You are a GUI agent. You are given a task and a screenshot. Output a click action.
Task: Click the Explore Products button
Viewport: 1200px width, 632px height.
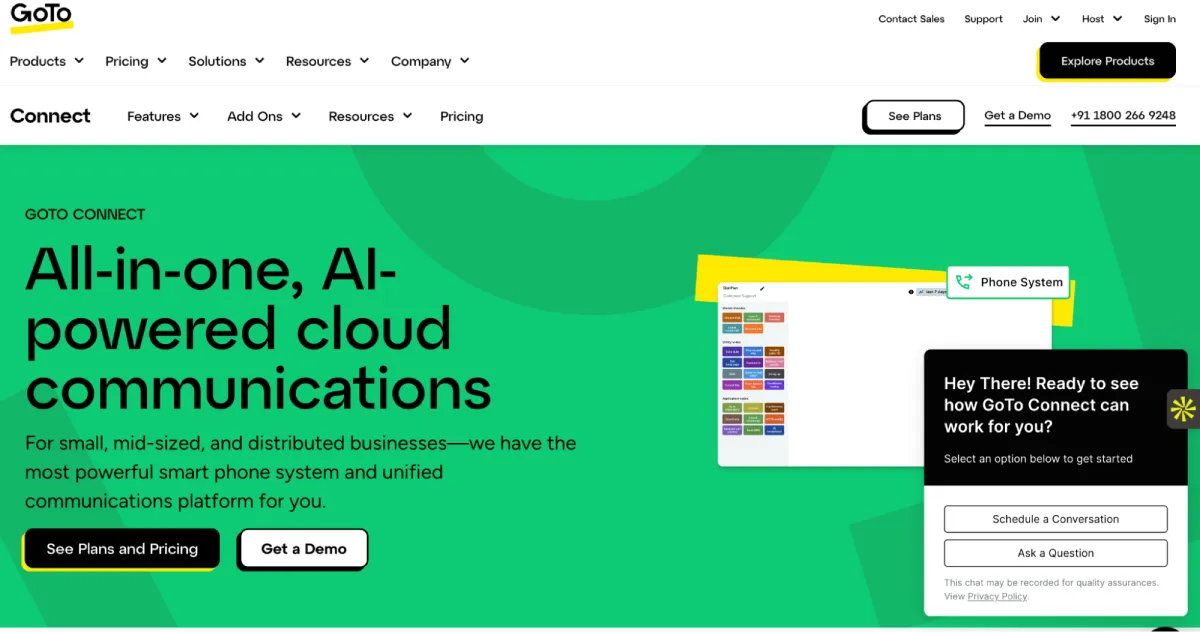(x=1107, y=61)
